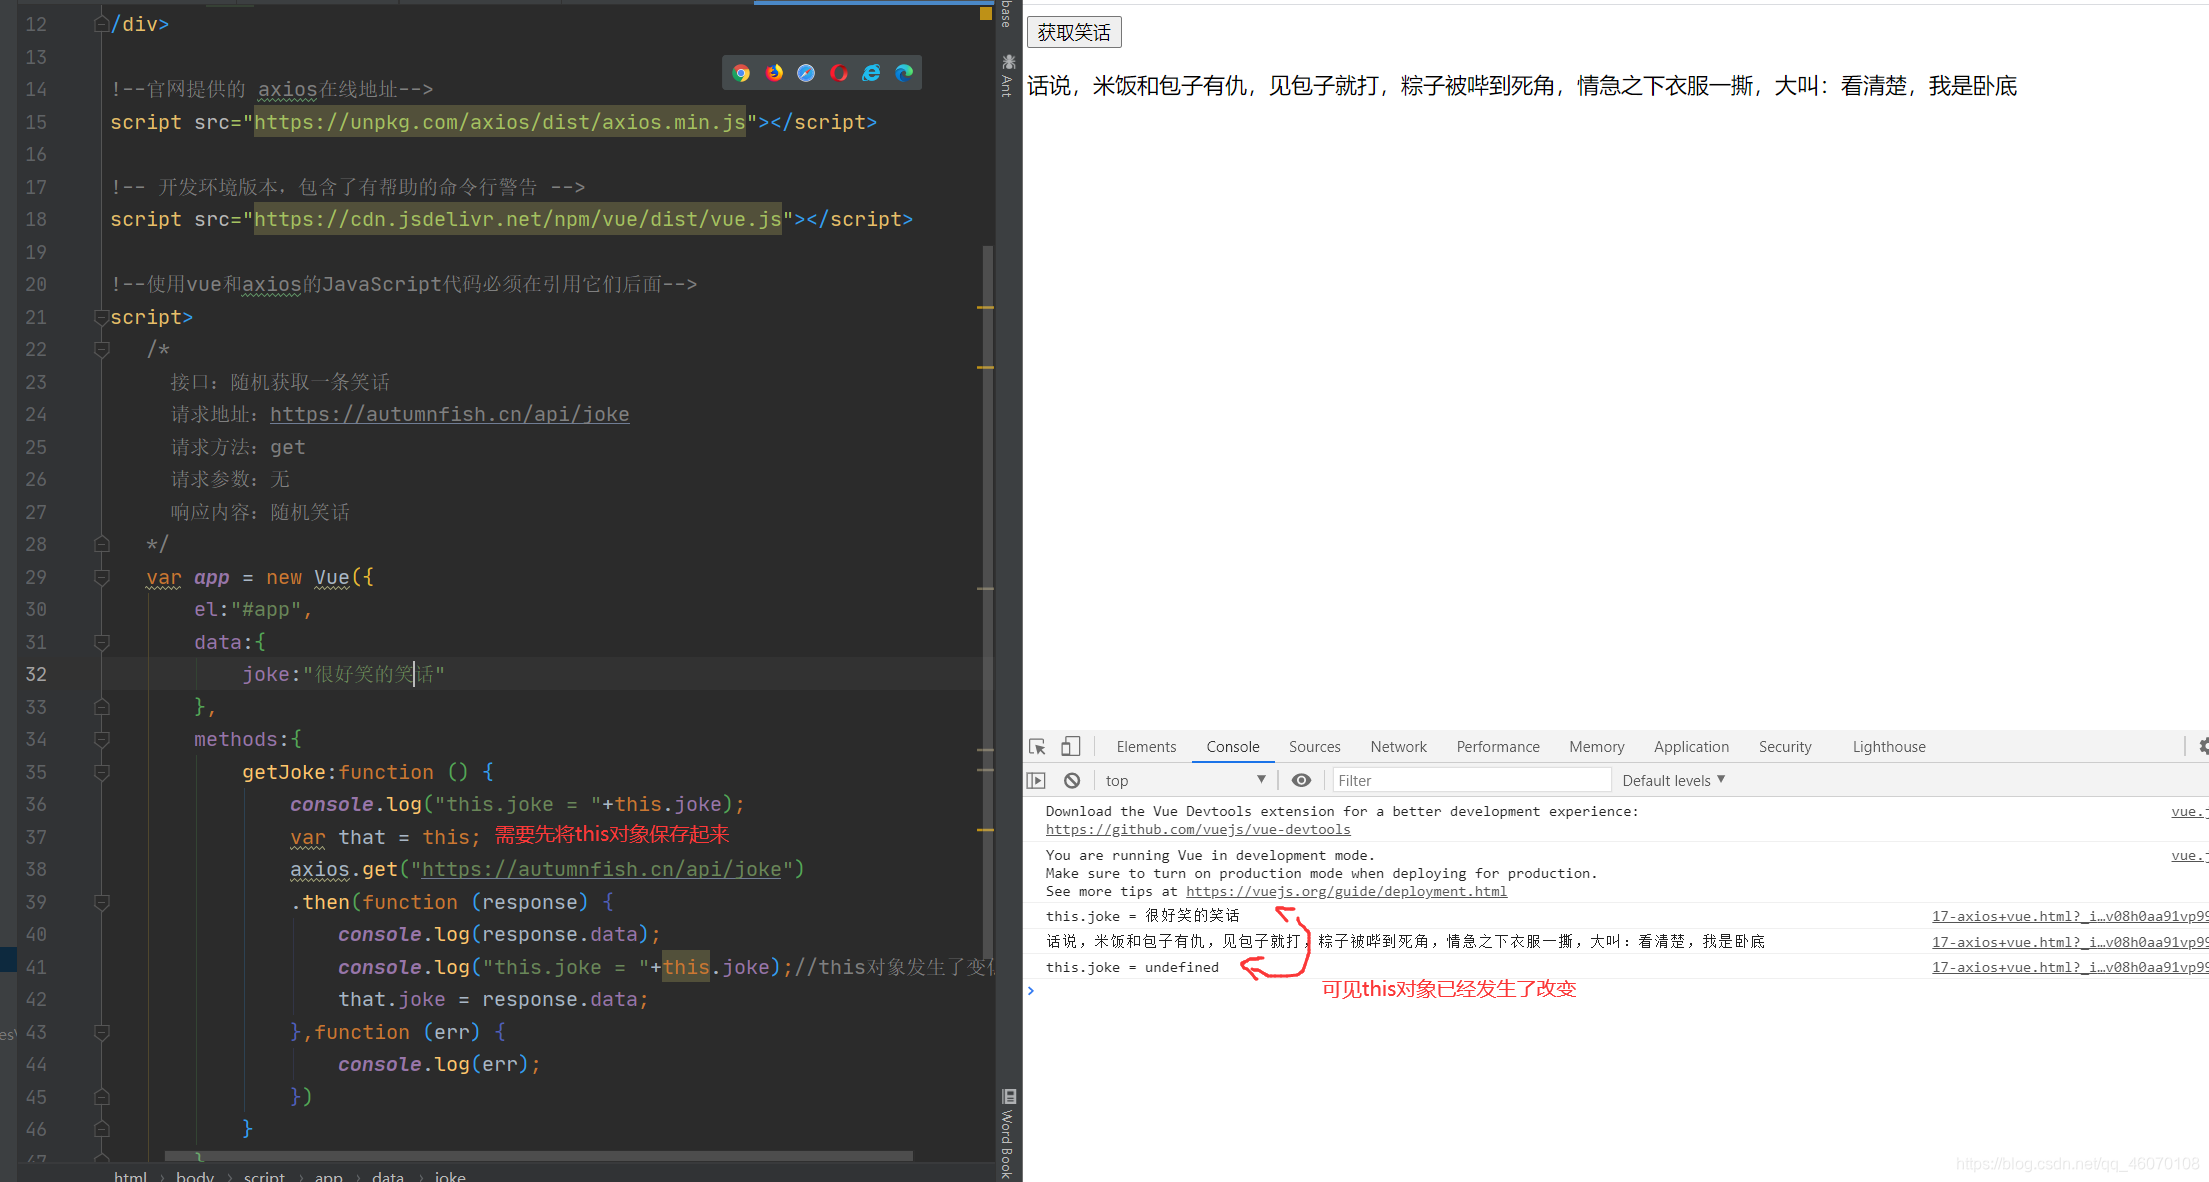Switch to the Console tab
Screen dimensions: 2209x1182
[1232, 747]
